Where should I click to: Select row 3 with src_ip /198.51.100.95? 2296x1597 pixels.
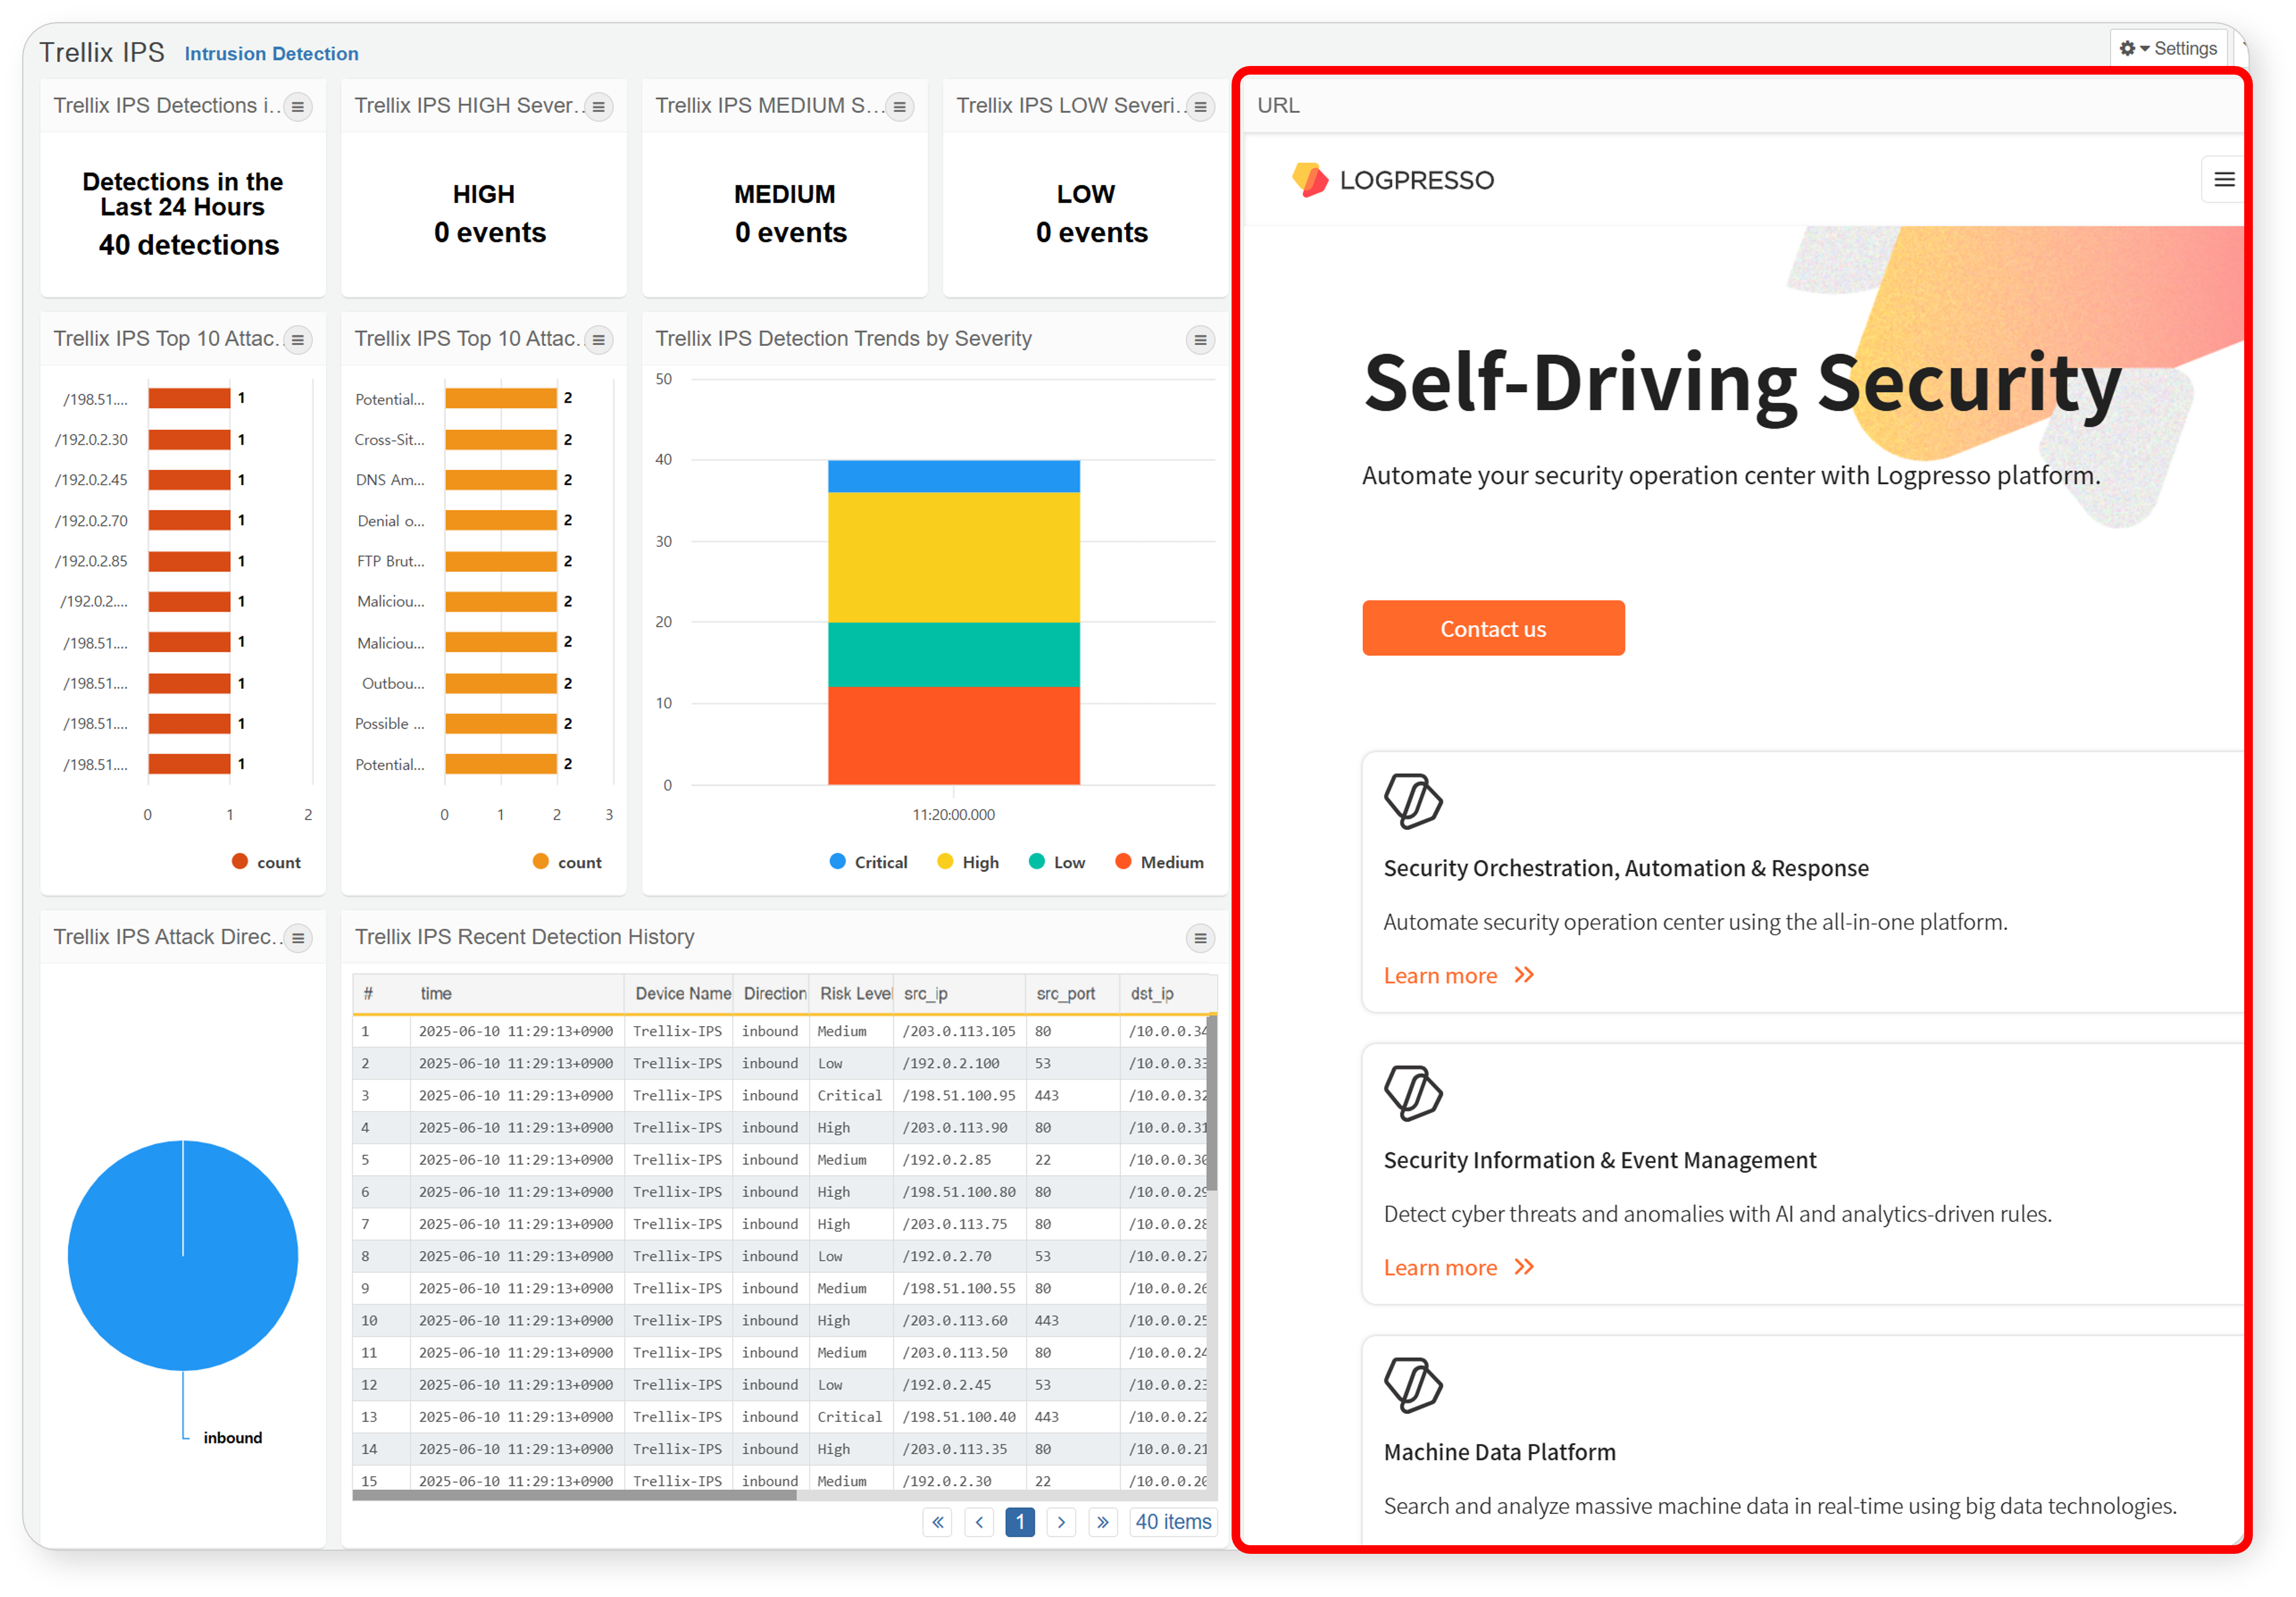780,1095
